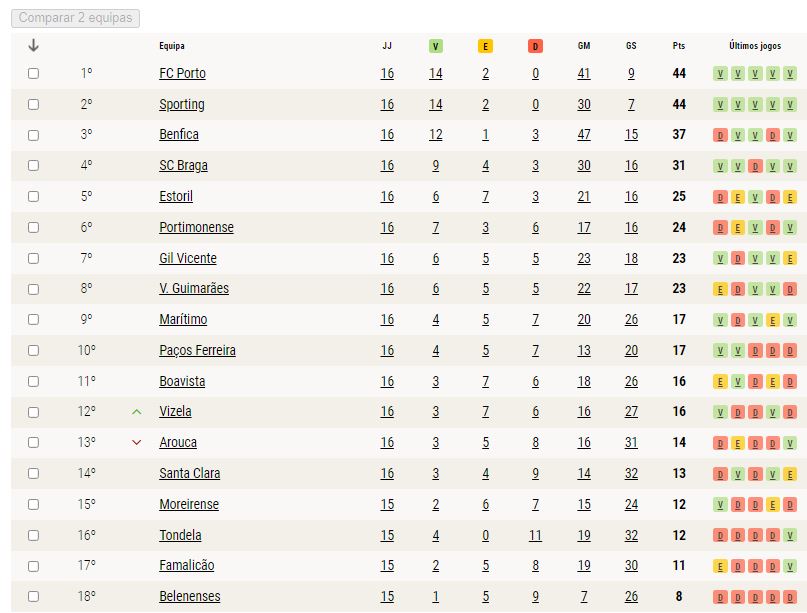Tick the Benfica checkbox
This screenshot has height=613, width=807.
tap(33, 135)
